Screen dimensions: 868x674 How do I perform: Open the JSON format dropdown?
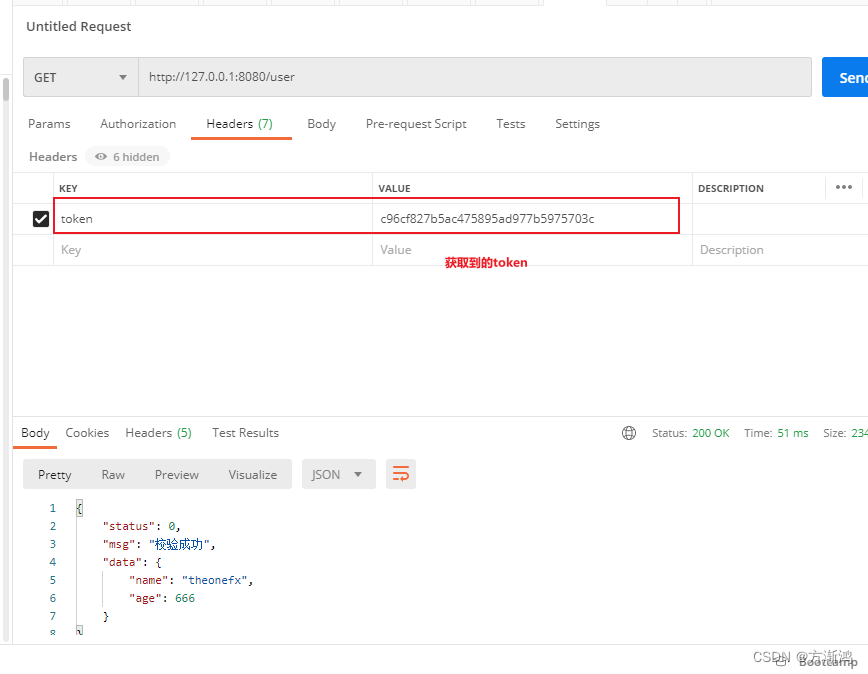coord(338,474)
